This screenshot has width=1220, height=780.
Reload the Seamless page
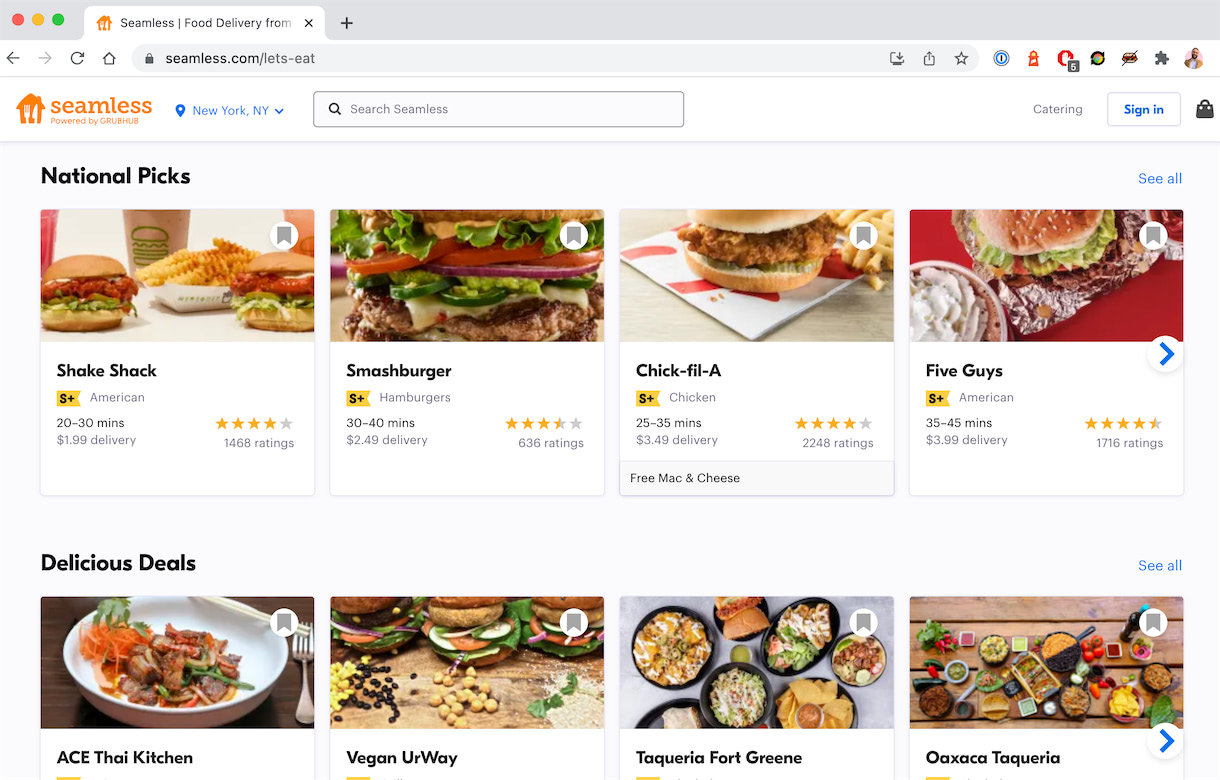[77, 58]
